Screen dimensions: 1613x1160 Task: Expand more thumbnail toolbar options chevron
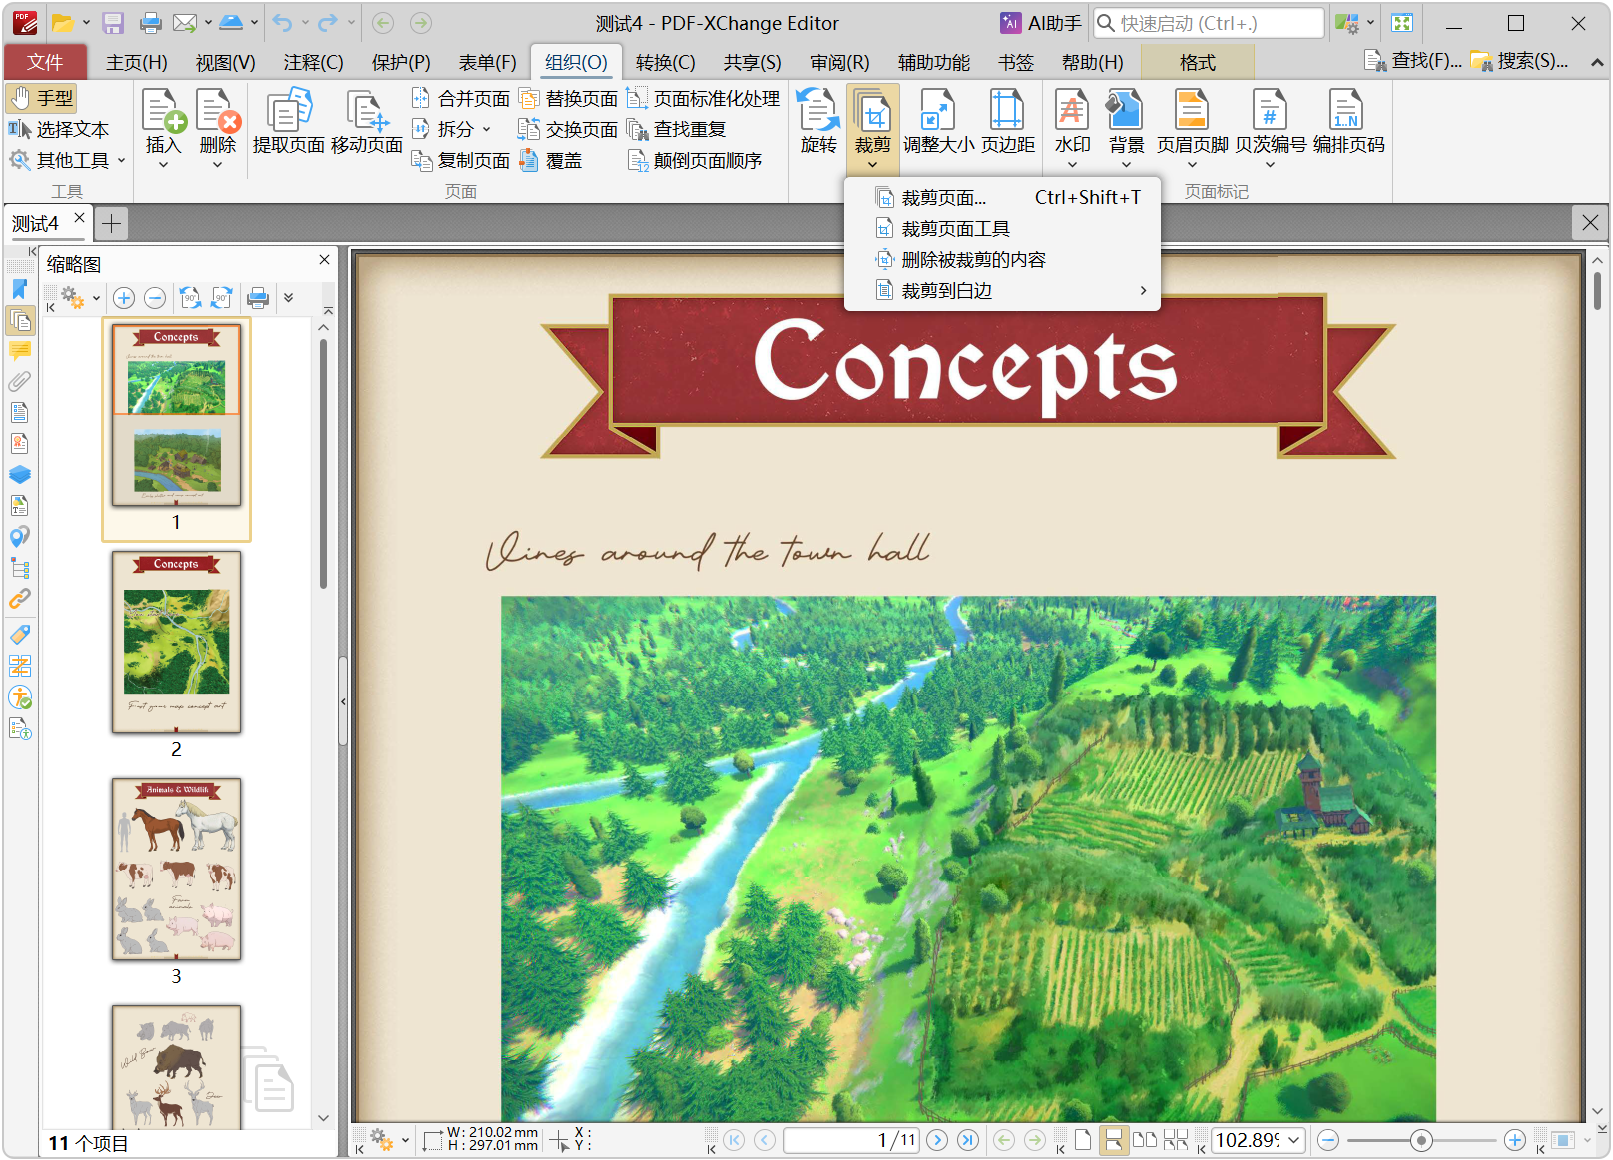tap(288, 298)
